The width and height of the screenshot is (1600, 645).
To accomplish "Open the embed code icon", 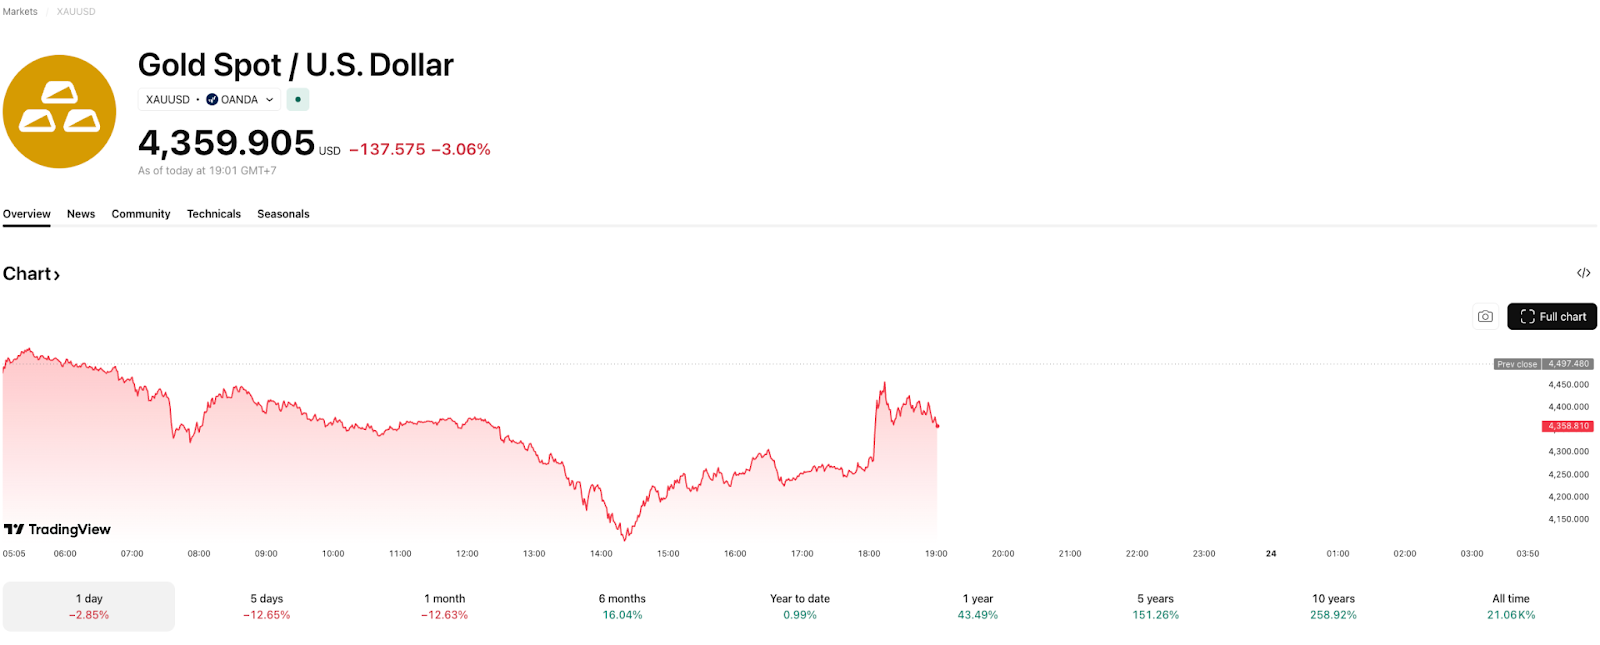I will 1583,273.
